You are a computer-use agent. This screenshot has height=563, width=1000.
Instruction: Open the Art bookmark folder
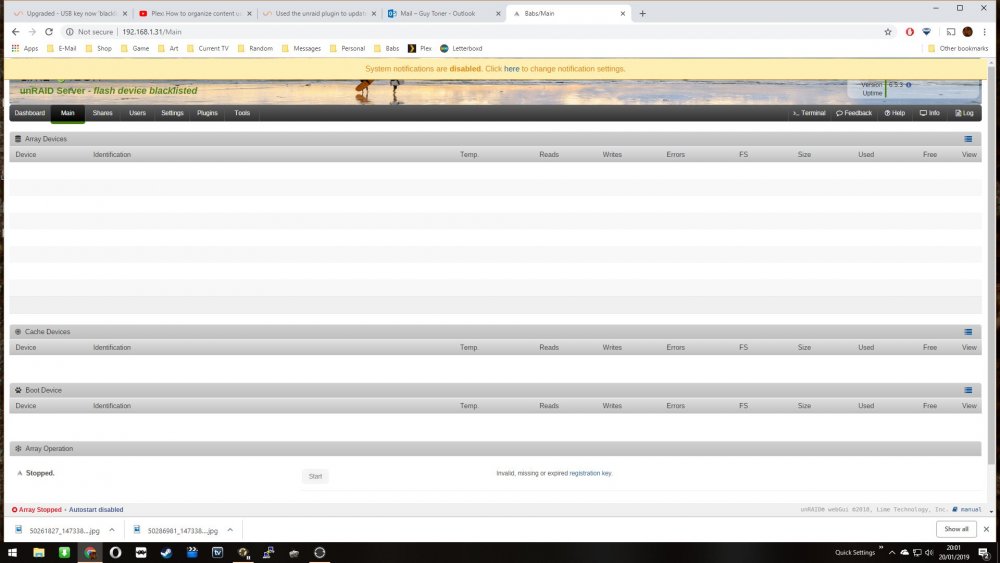(x=168, y=48)
